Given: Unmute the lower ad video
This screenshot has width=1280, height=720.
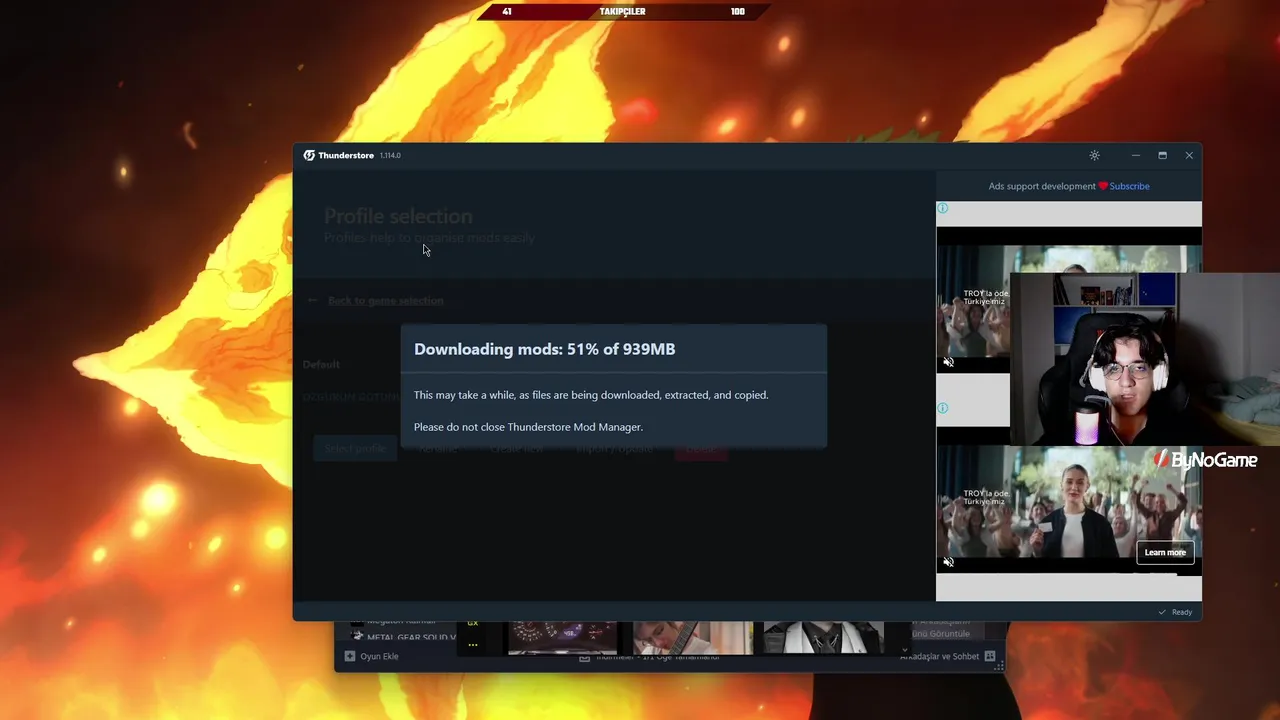Looking at the screenshot, I should [948, 562].
